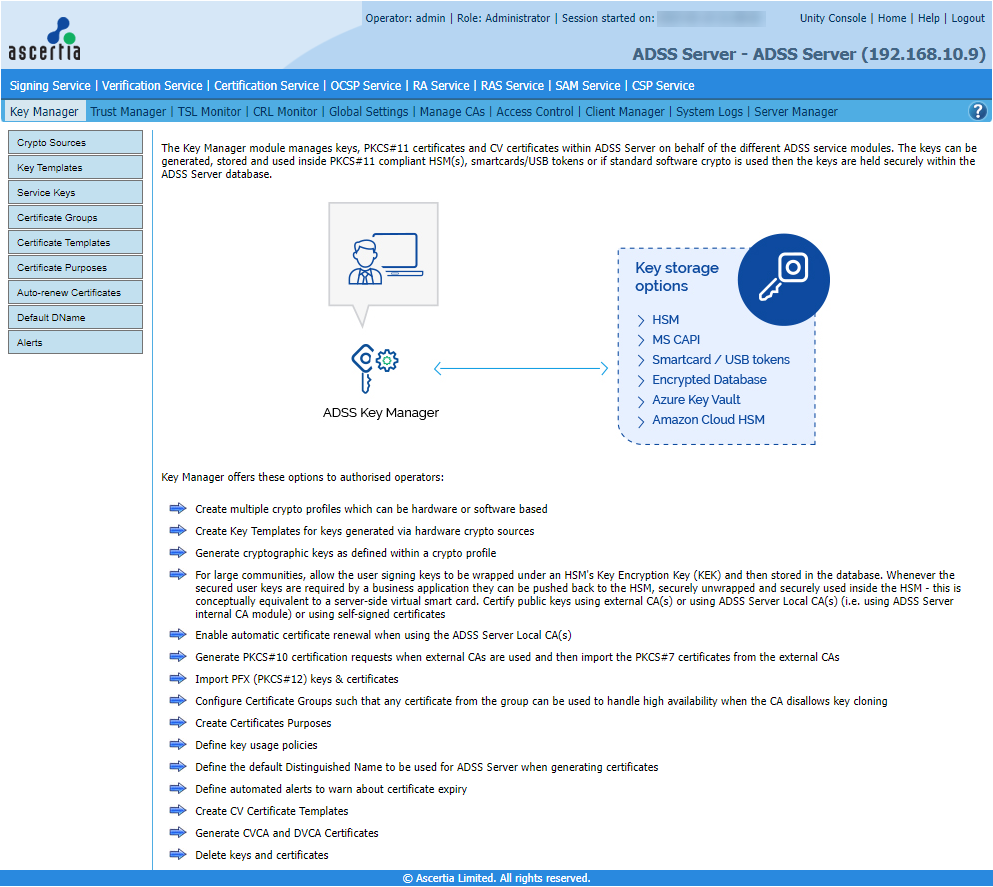
Task: Open Auto-renew Certificates sidebar button
Action: click(75, 293)
